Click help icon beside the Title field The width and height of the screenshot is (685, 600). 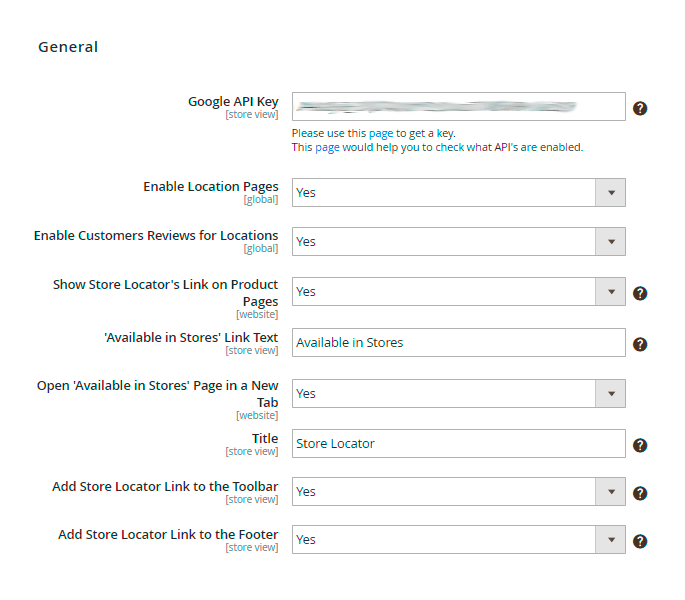click(x=640, y=445)
